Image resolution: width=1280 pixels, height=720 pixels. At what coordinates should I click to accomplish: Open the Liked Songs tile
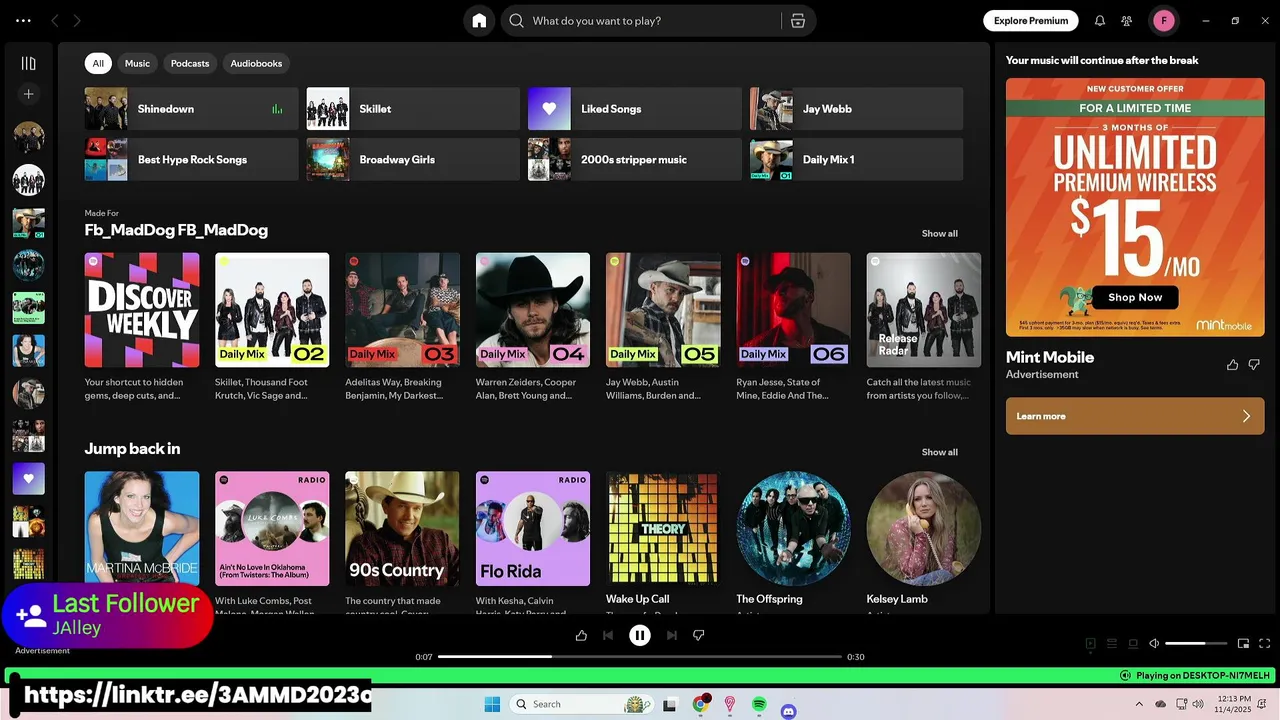(635, 109)
